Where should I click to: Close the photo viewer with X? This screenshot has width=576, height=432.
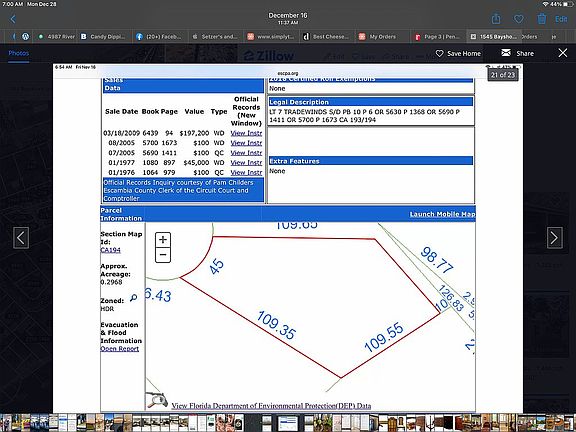[562, 53]
